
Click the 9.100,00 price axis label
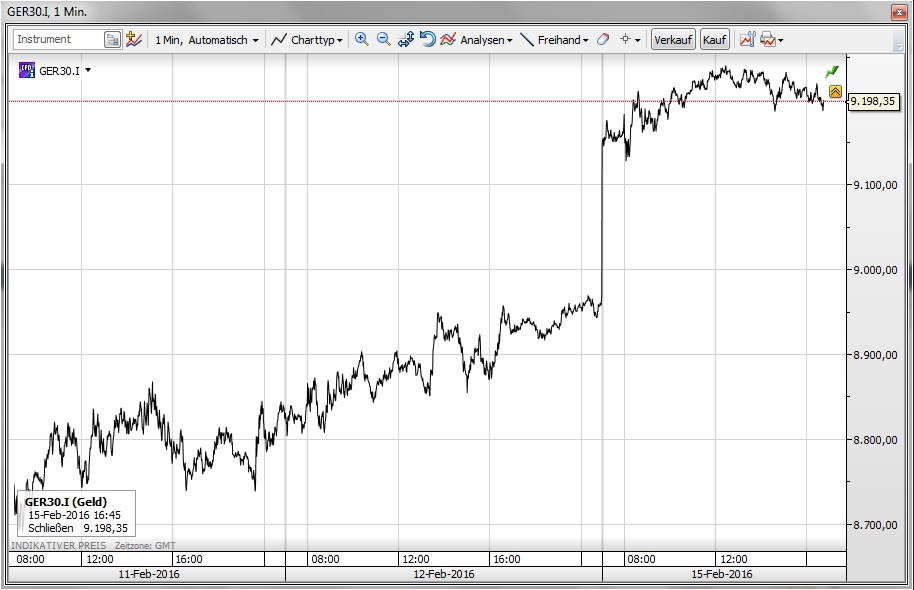point(875,185)
